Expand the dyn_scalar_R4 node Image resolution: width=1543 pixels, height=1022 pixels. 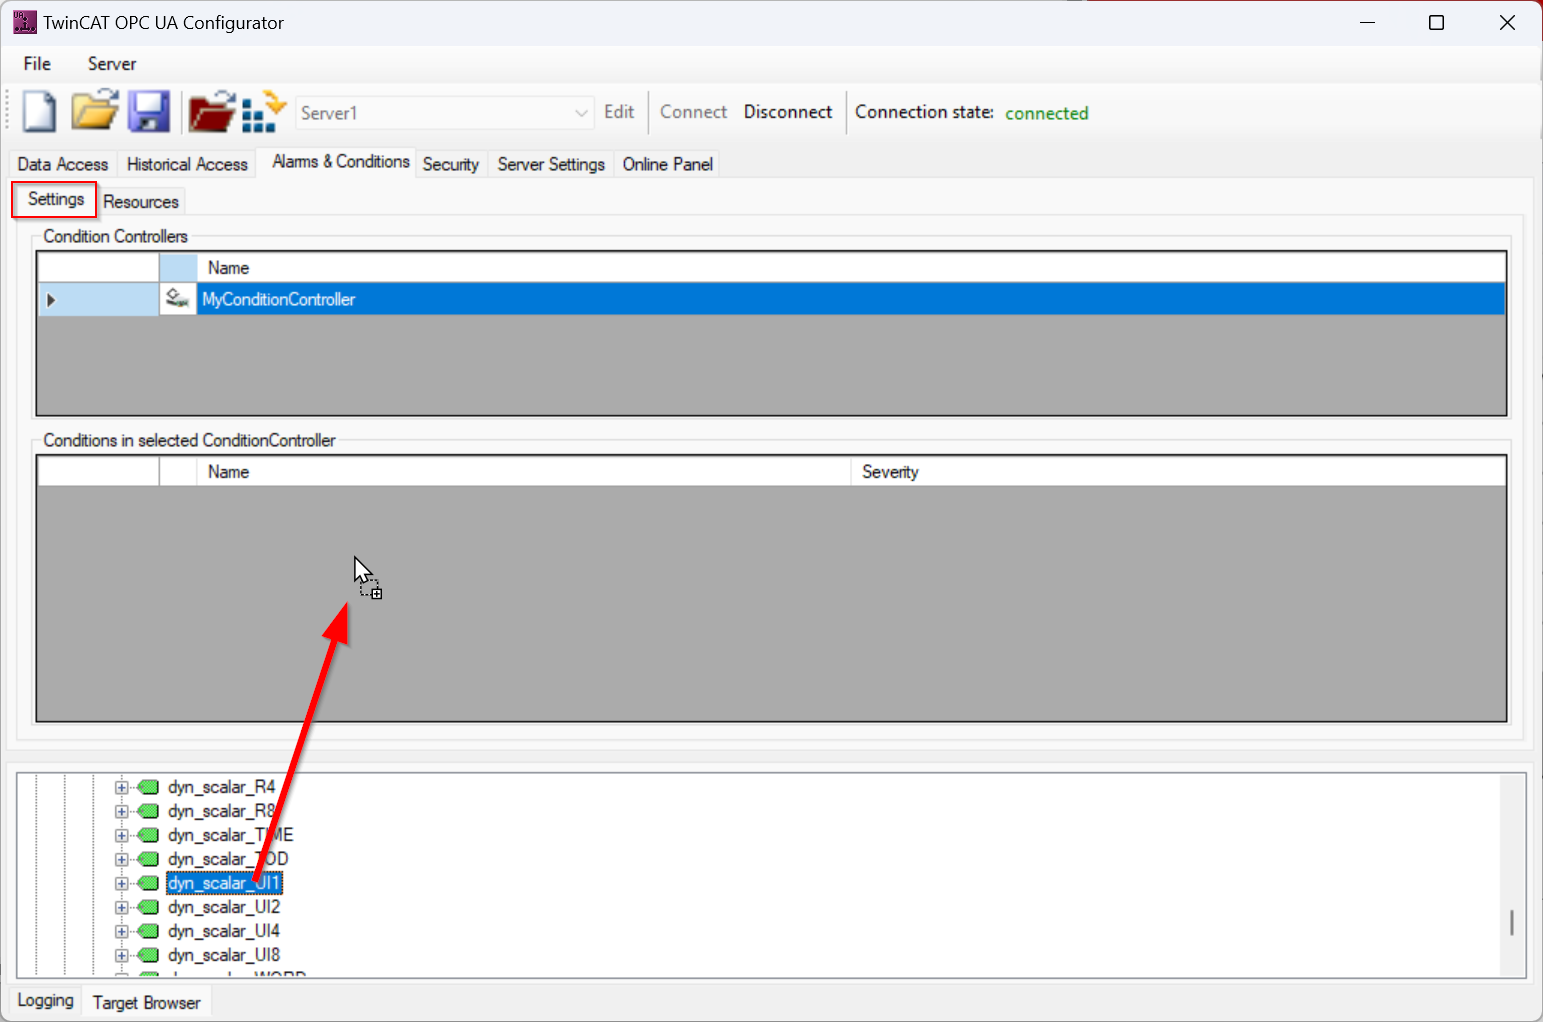(x=121, y=787)
